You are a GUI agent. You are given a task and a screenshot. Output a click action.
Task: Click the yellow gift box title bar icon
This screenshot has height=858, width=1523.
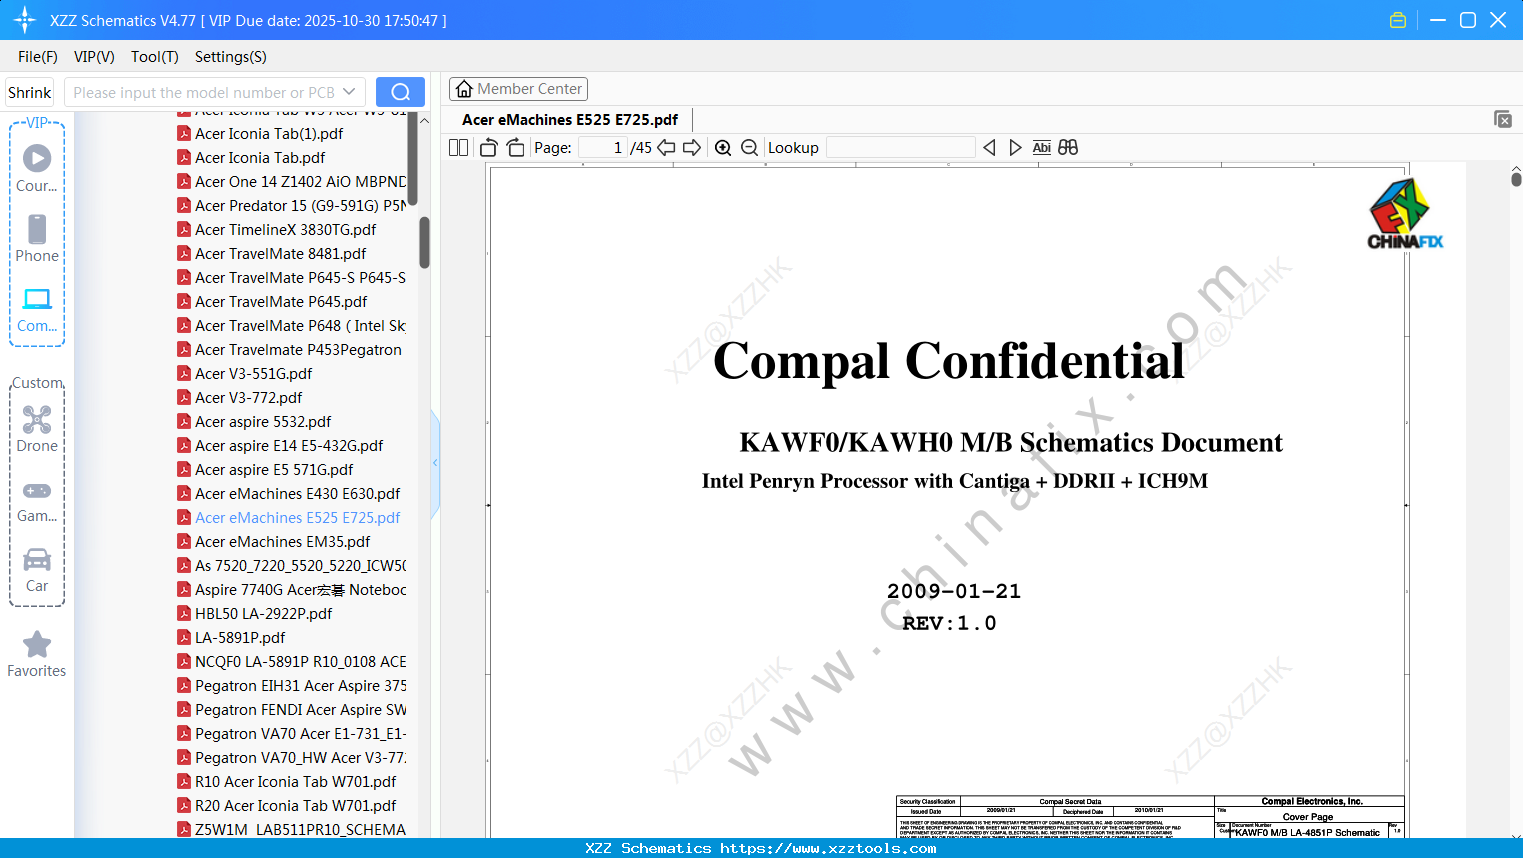[1398, 20]
